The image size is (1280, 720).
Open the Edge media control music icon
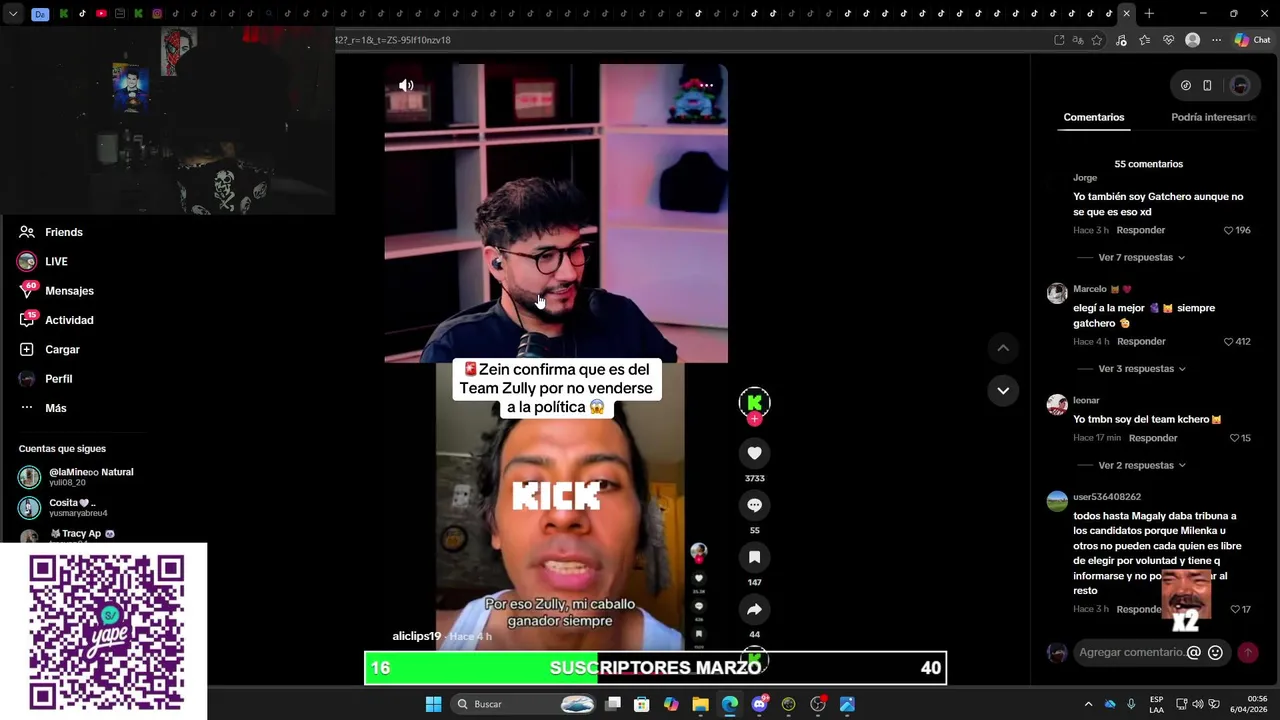point(1121,40)
